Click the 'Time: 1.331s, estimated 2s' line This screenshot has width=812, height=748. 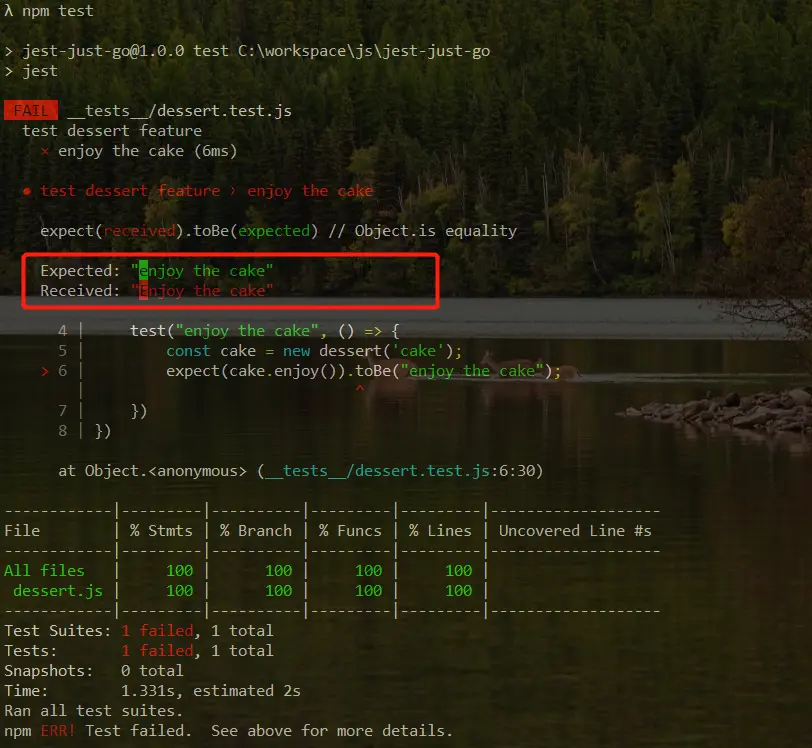152,691
